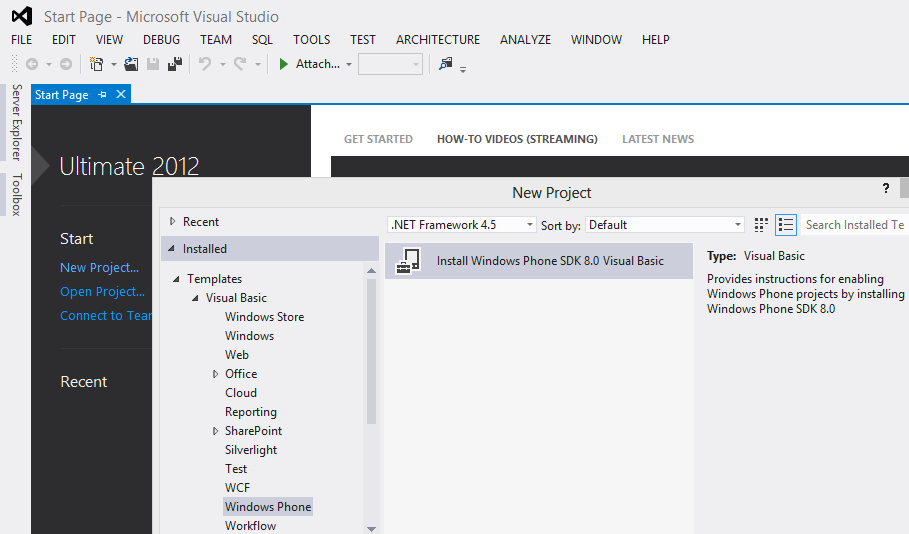Select Web template category

(x=237, y=355)
